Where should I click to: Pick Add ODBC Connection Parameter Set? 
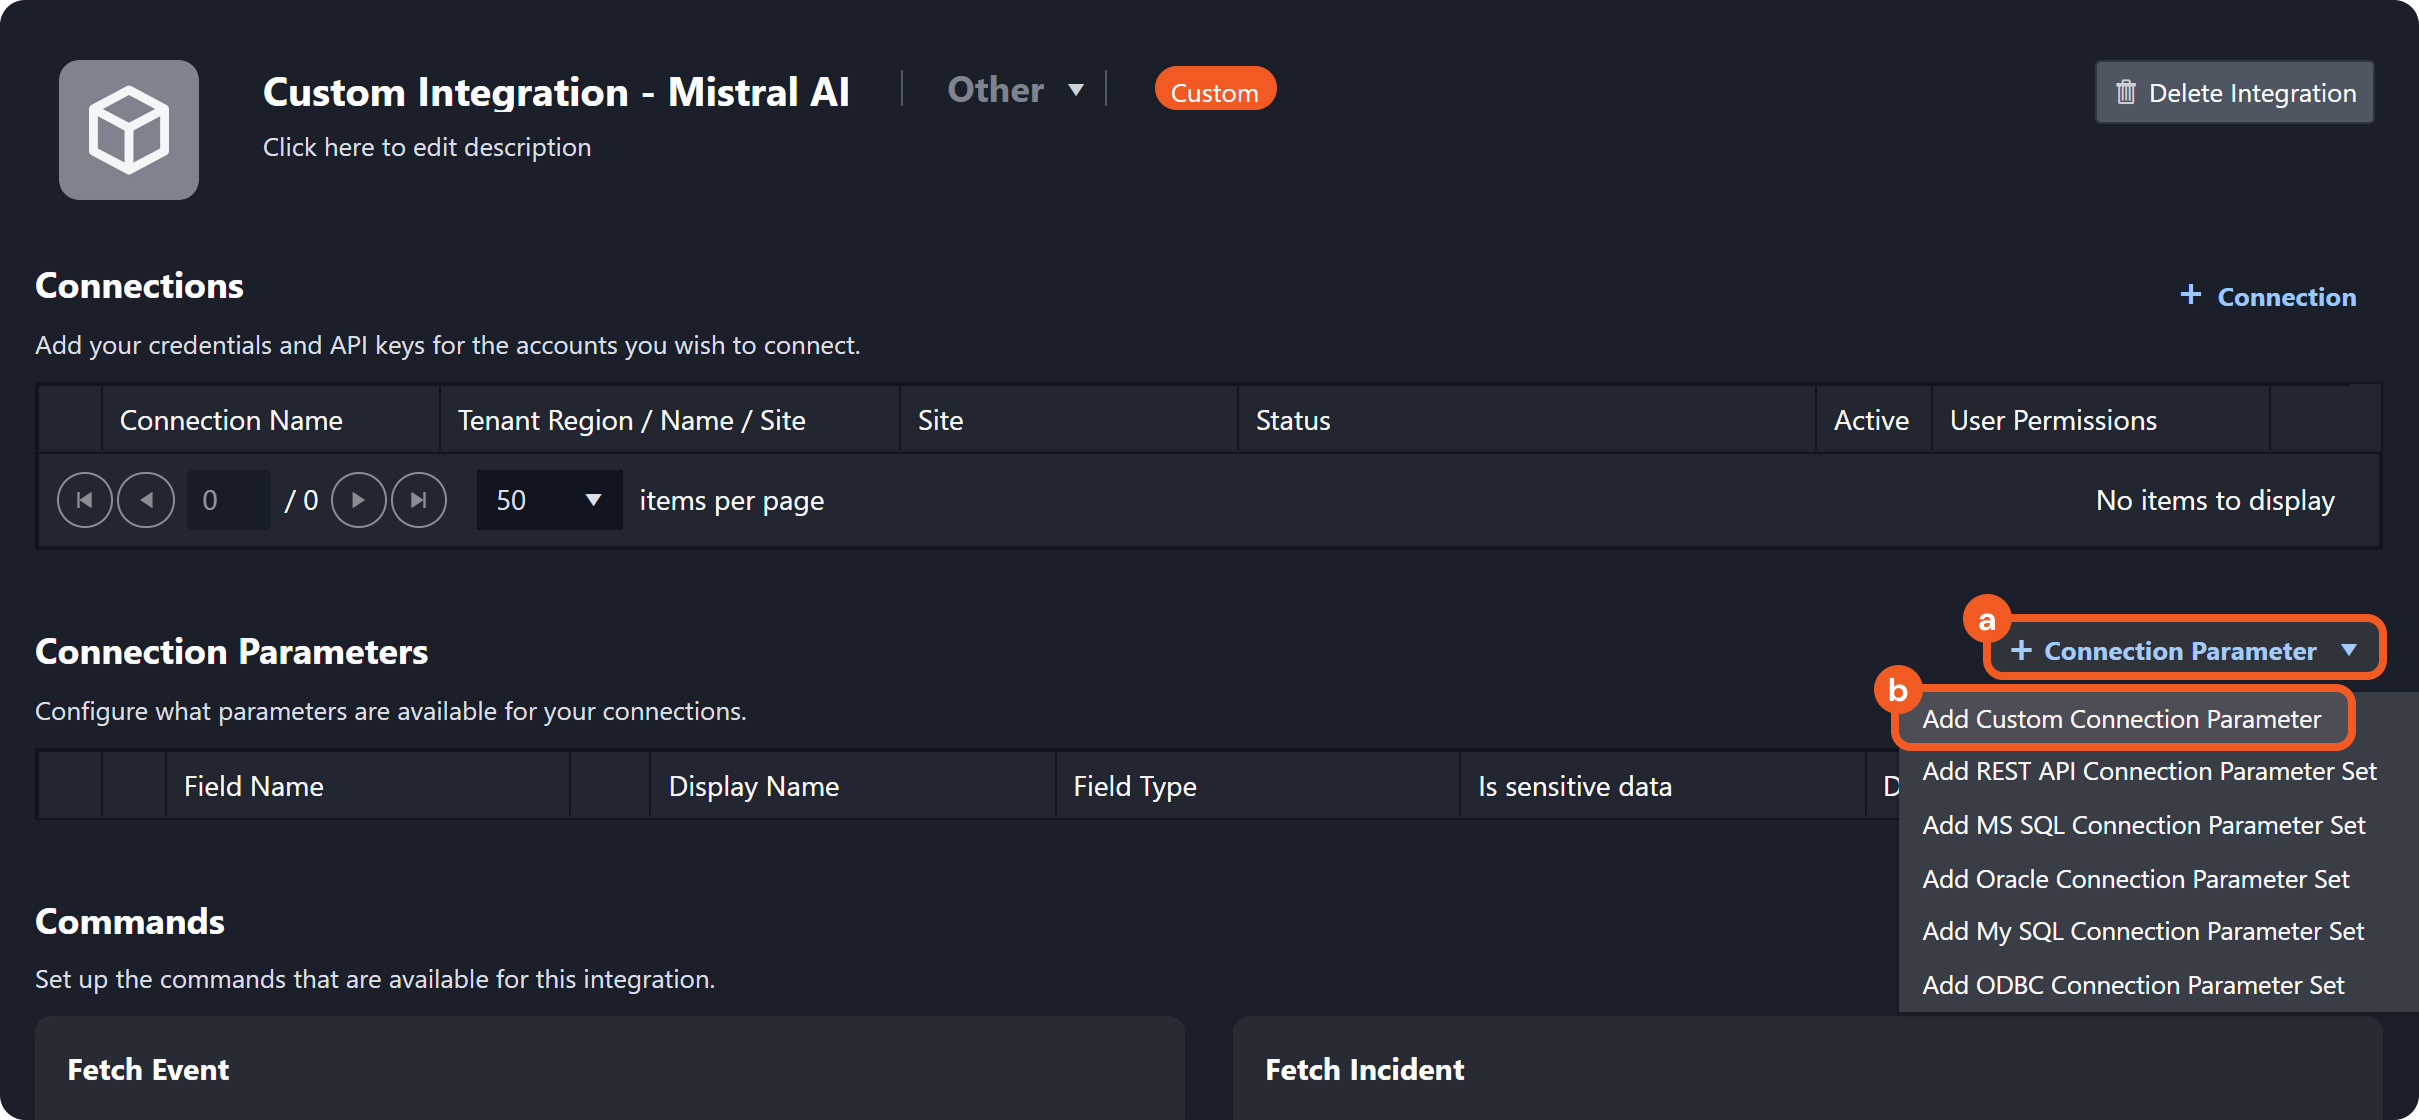pos(2132,985)
